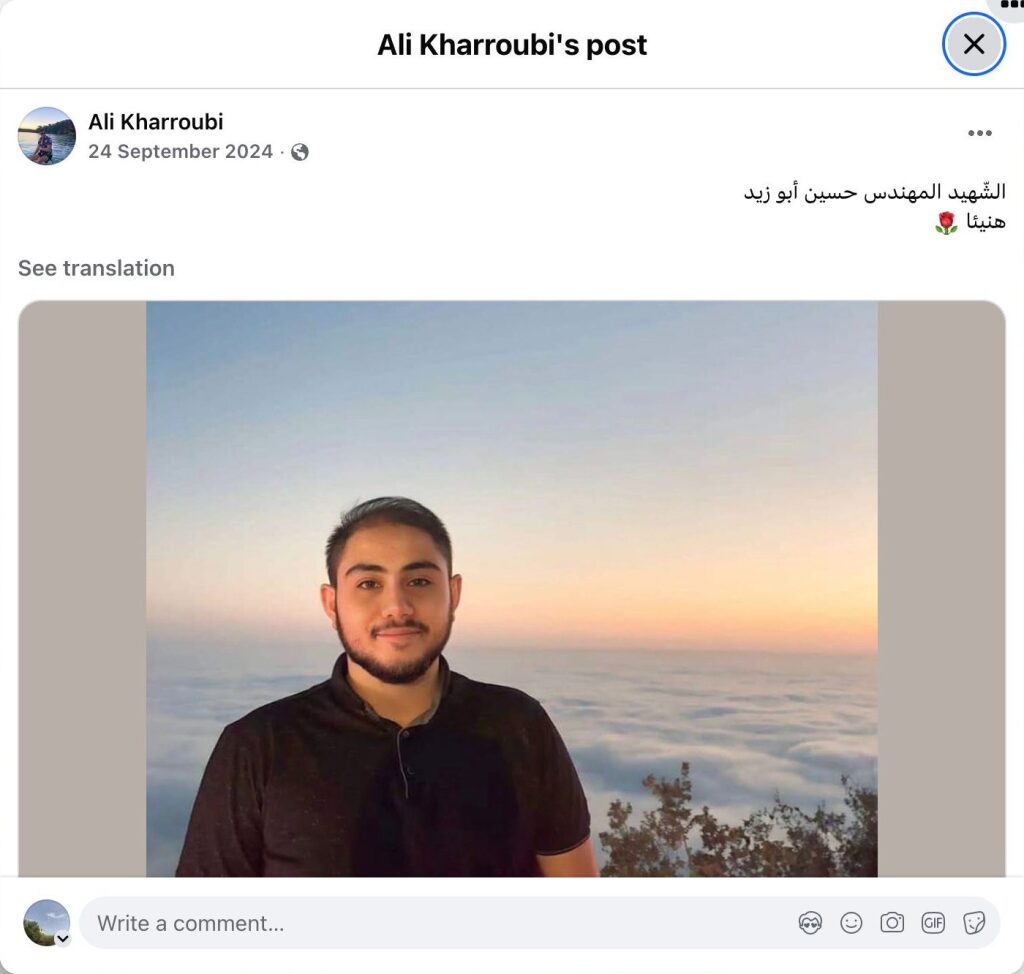Viewport: 1024px width, 974px height.
Task: Open the posted photo of the man
Action: [512, 589]
